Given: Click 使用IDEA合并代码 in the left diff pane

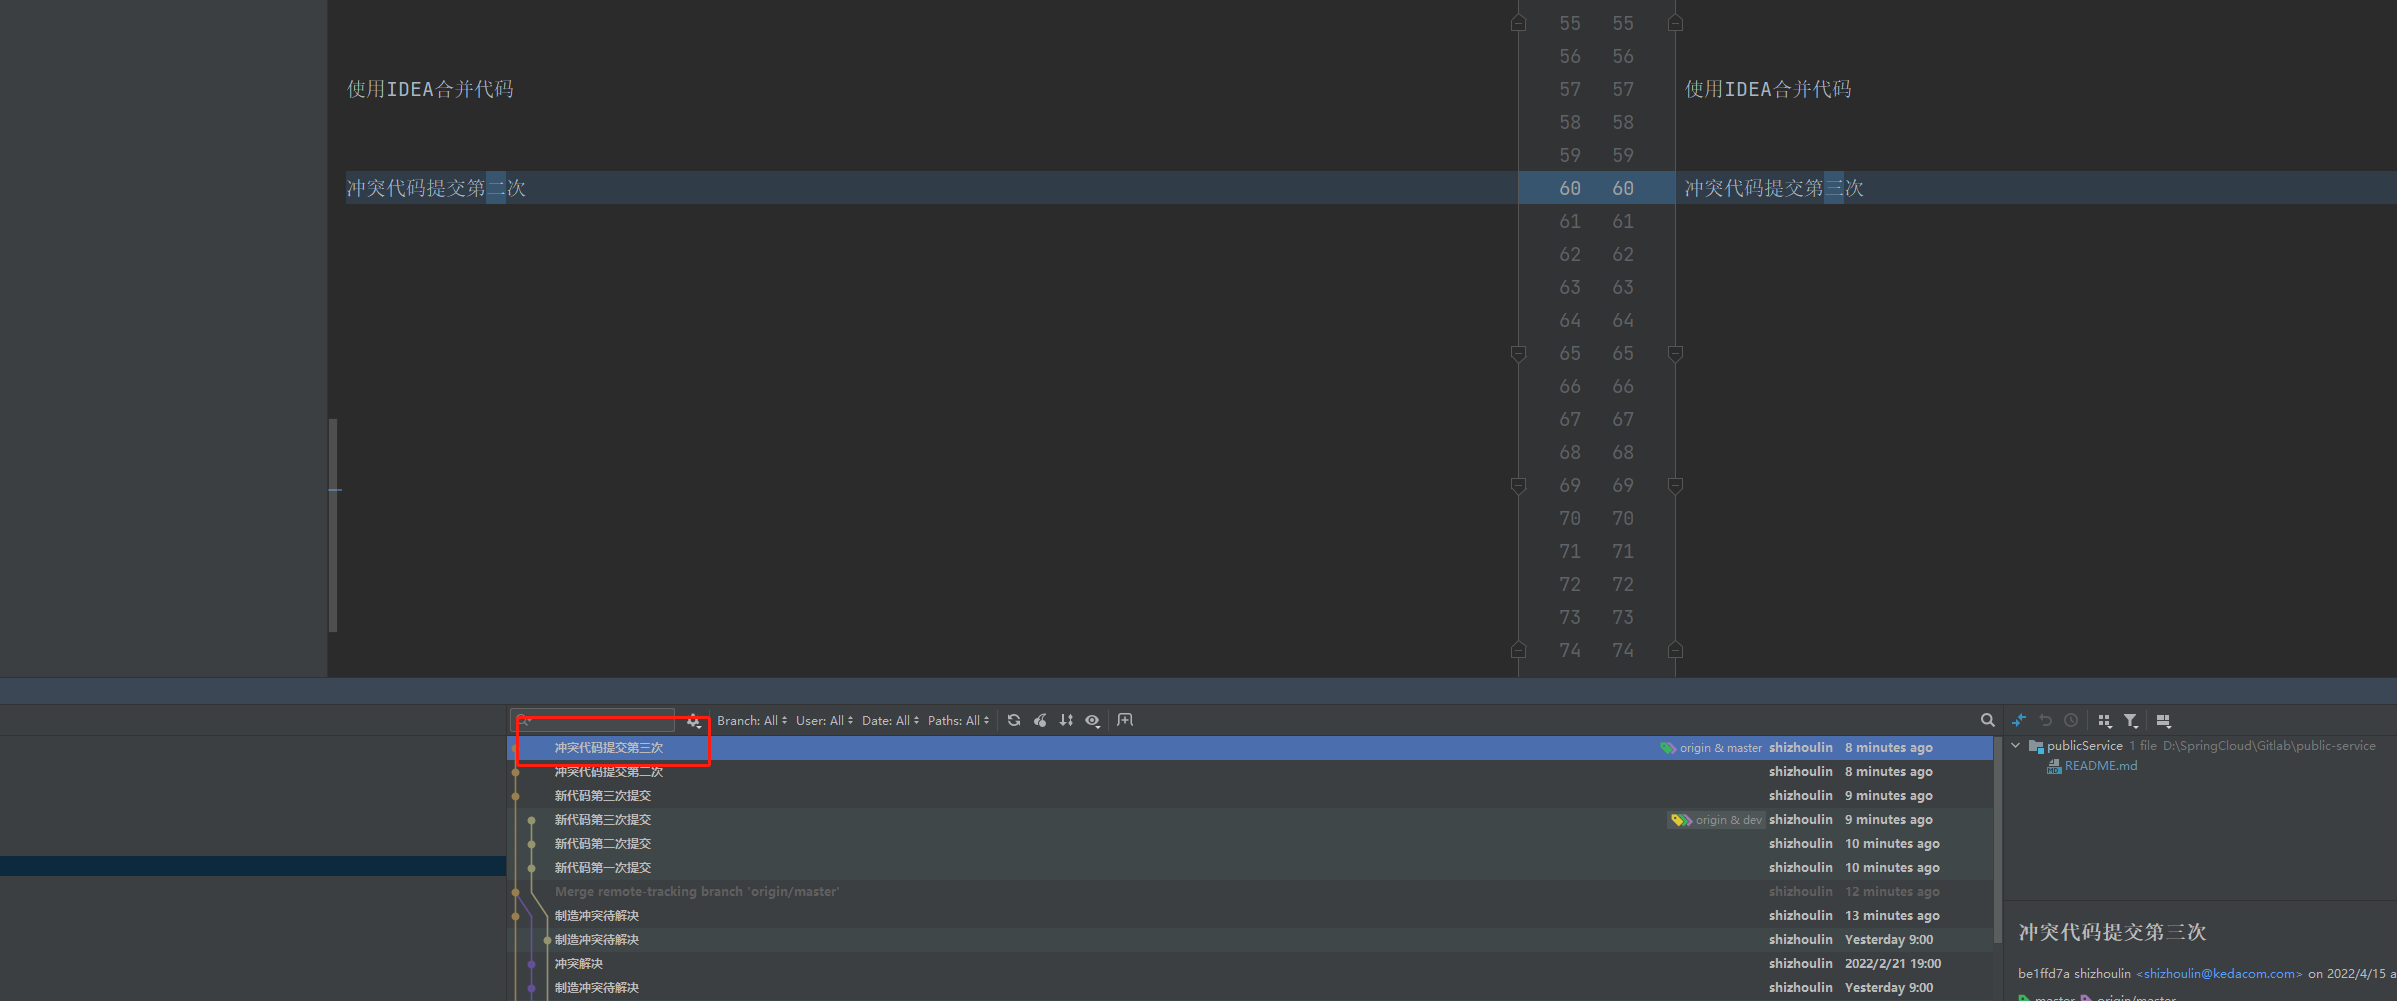Looking at the screenshot, I should [x=430, y=89].
